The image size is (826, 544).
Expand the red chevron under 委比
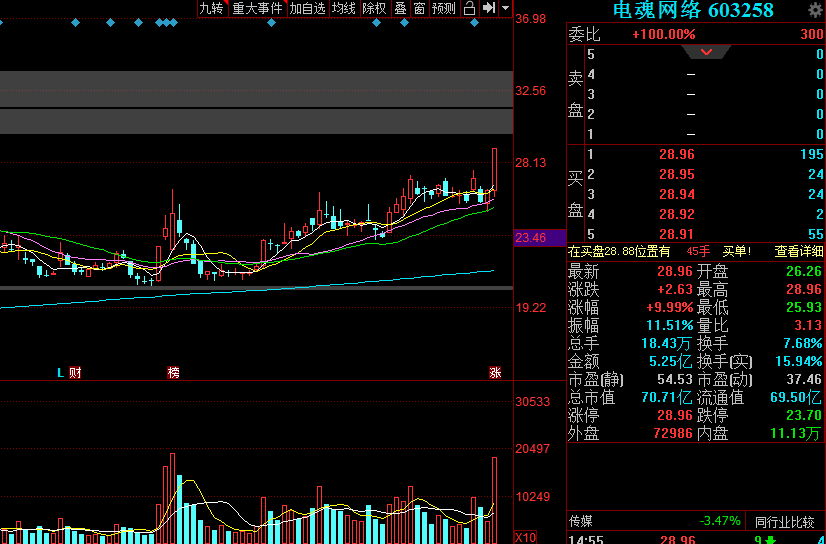click(706, 52)
